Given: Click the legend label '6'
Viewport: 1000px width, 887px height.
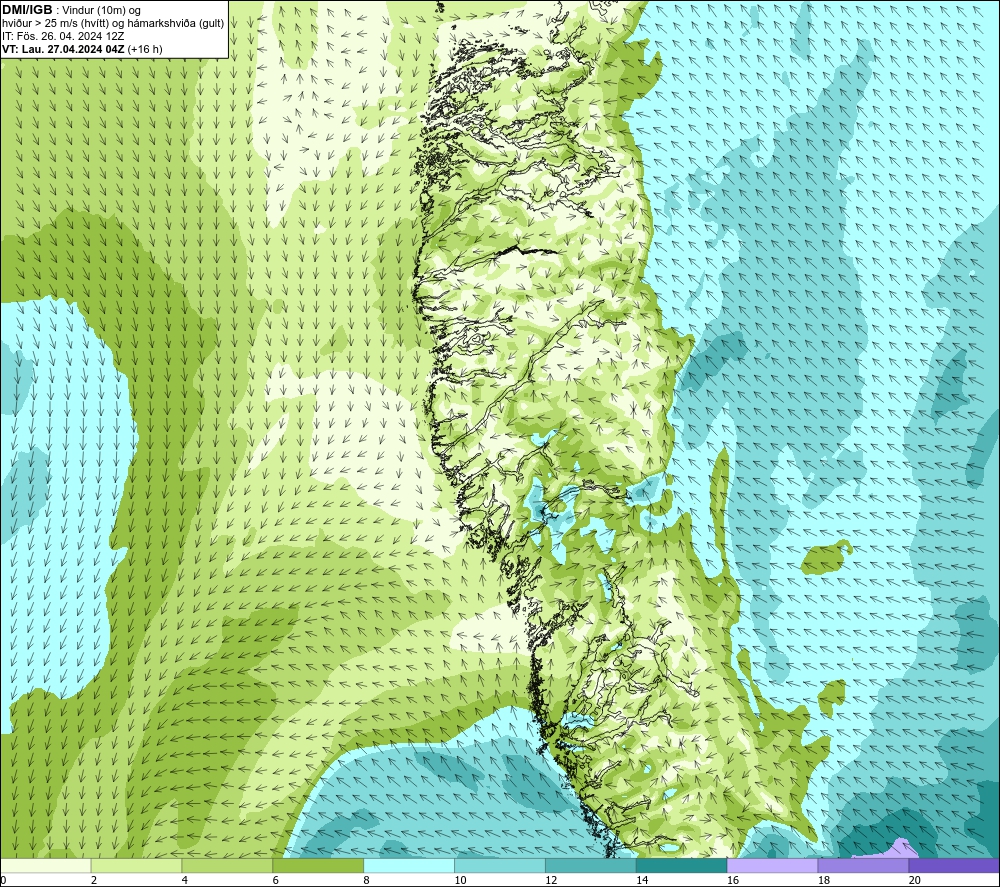Looking at the screenshot, I should point(276,880).
